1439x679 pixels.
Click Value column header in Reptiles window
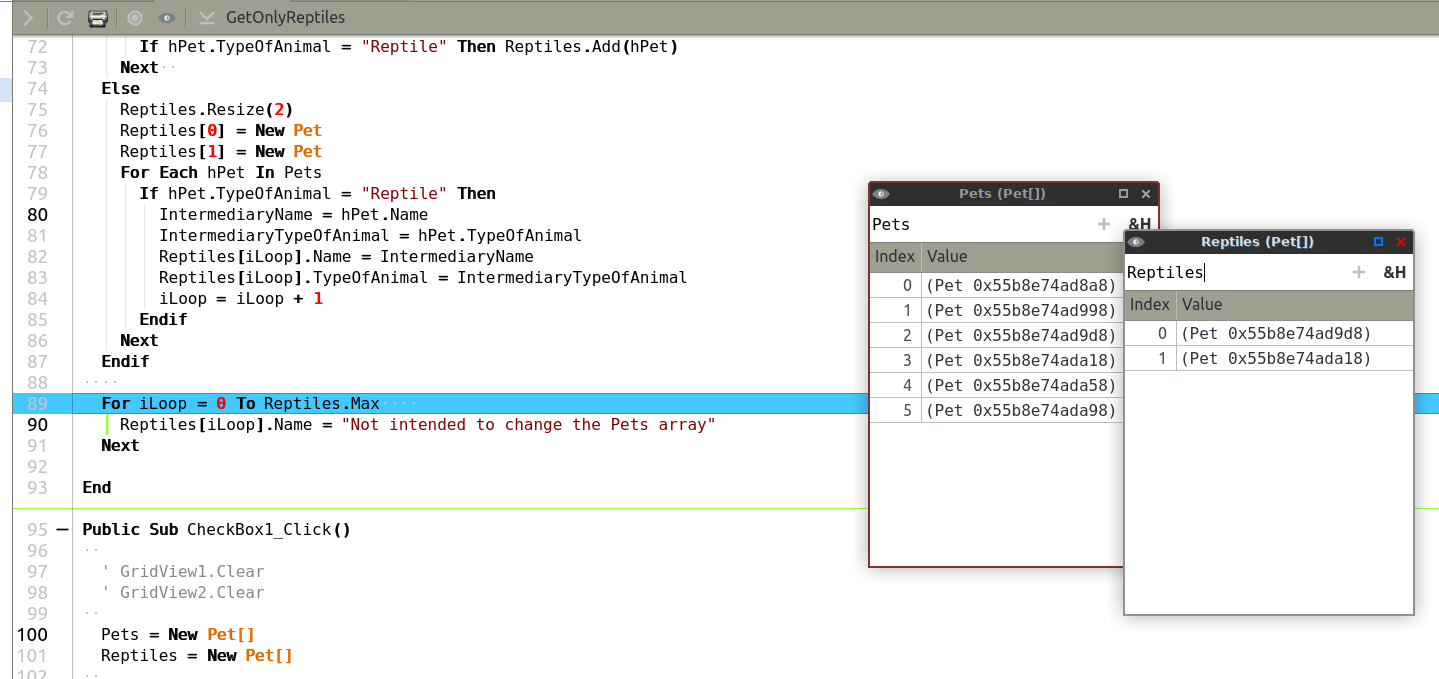click(1295, 305)
